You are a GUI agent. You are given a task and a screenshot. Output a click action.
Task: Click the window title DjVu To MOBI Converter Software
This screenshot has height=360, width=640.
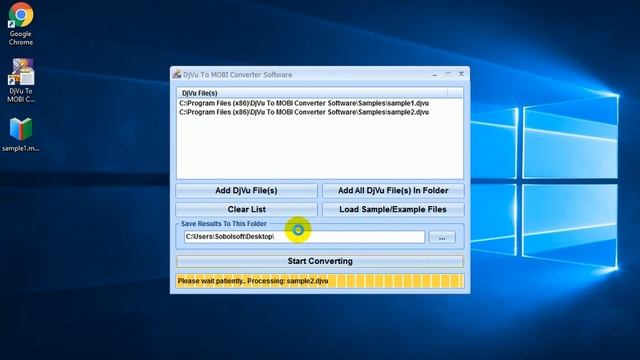tap(238, 75)
